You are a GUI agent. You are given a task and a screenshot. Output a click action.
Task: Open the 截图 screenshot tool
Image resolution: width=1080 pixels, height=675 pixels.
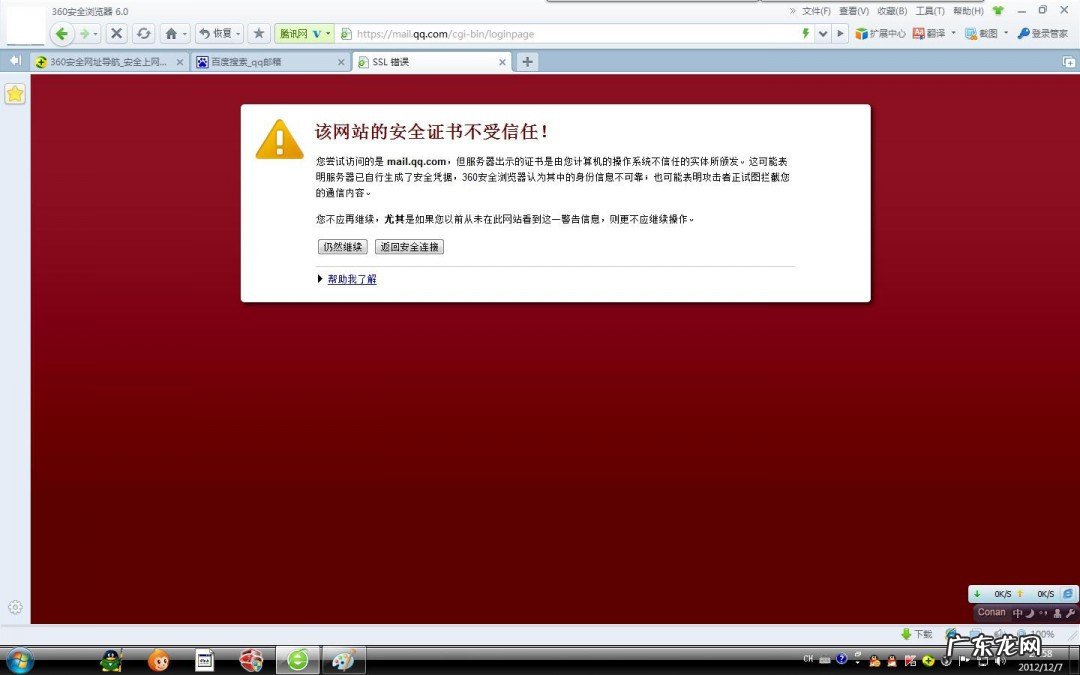tap(984, 33)
